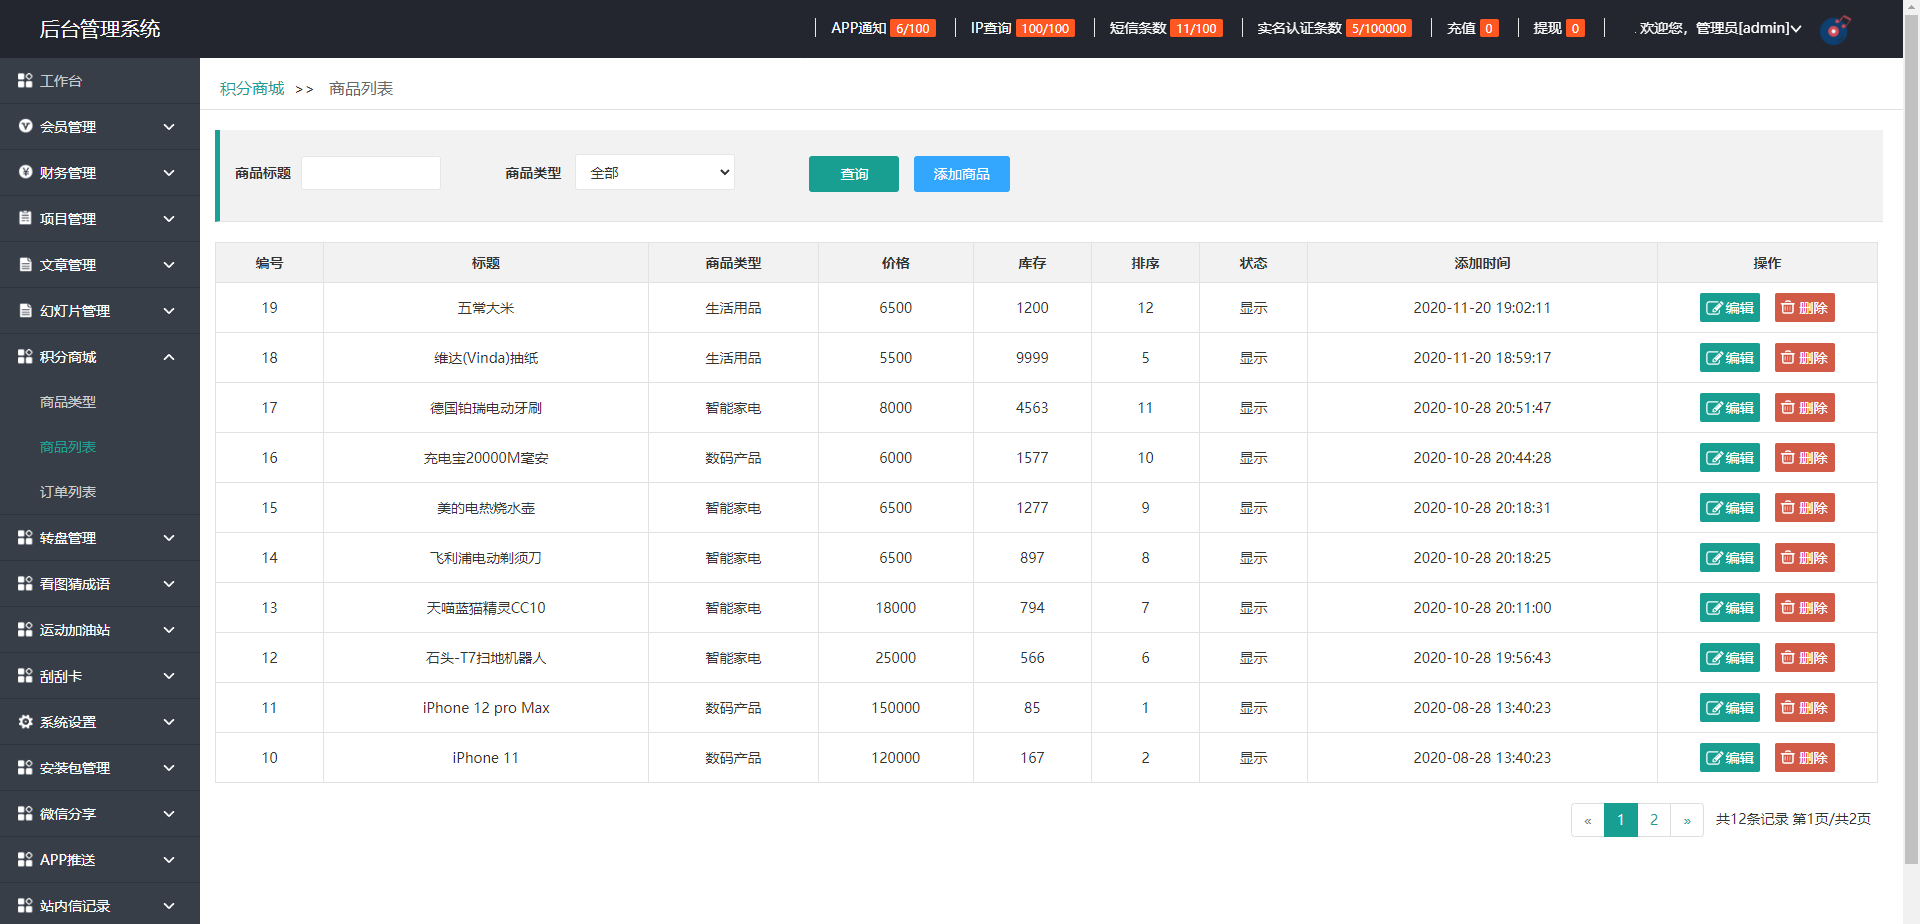Select the 商品类型 submenu item
Screen dimensions: 1920x924
[x=68, y=402]
